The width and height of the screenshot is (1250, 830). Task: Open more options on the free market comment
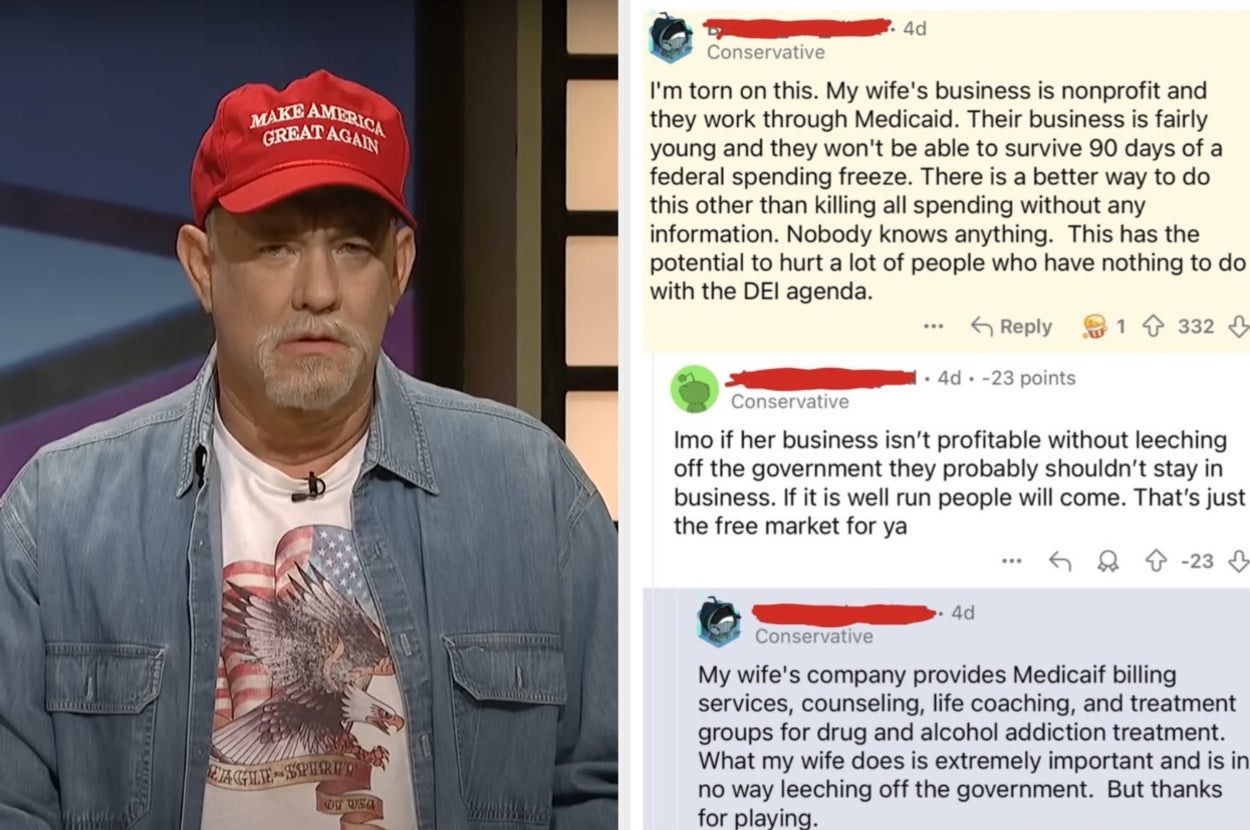click(1012, 562)
